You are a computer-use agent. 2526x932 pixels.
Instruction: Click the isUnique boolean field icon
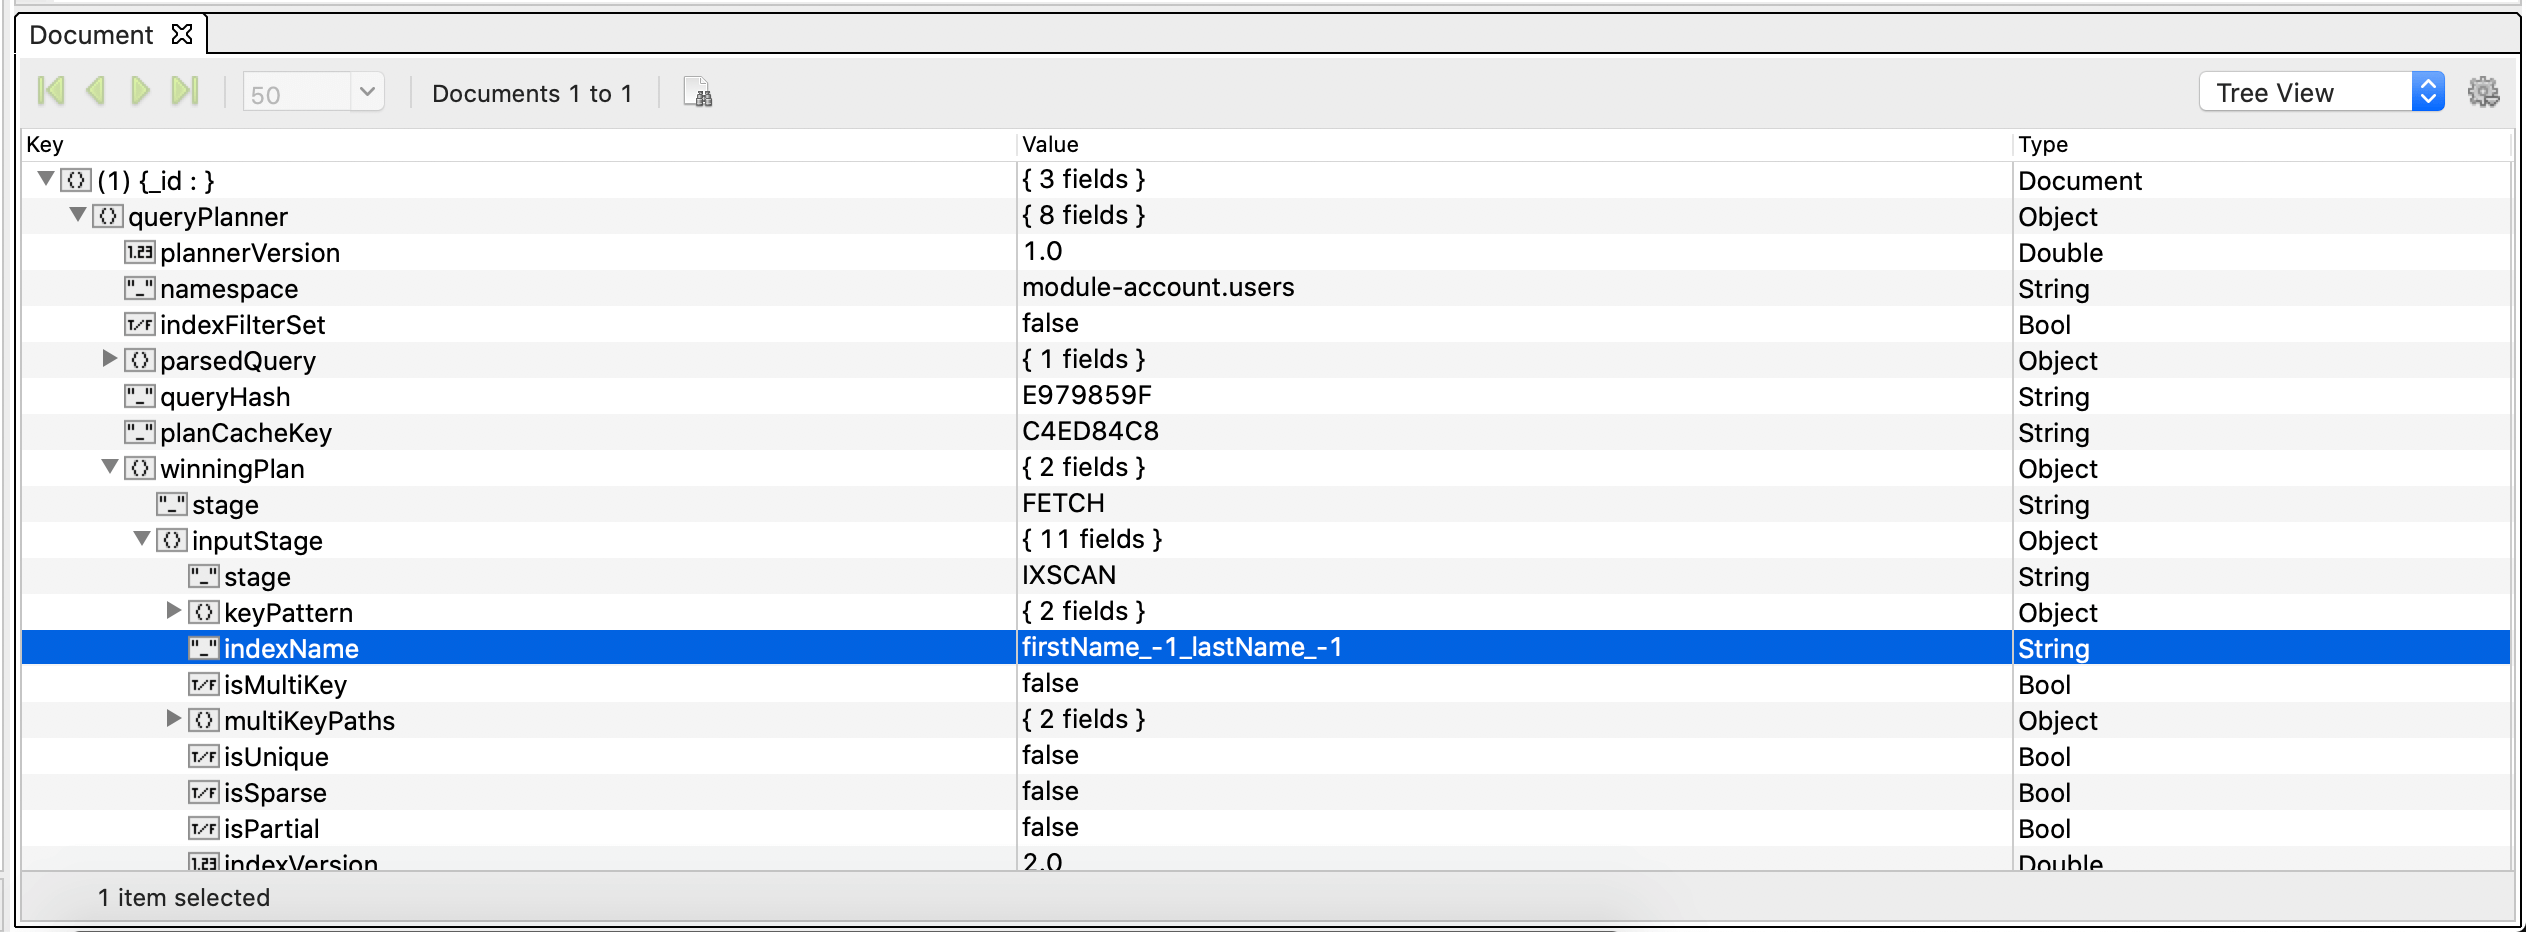click(203, 757)
